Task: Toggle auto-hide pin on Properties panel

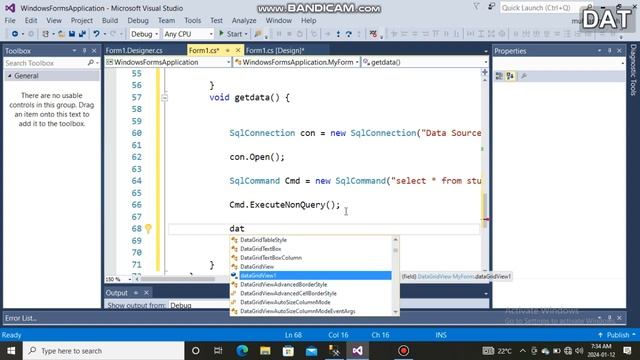Action: tap(609, 51)
